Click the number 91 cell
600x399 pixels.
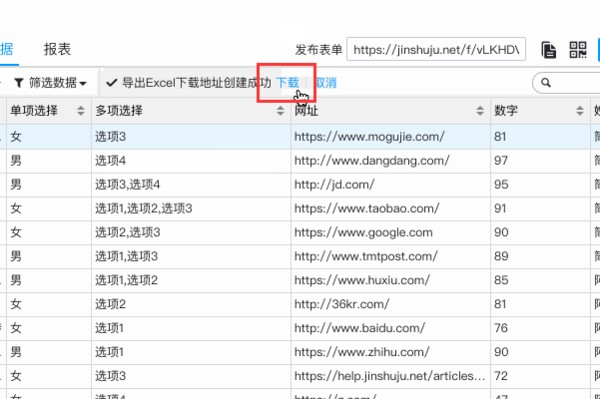coord(540,208)
